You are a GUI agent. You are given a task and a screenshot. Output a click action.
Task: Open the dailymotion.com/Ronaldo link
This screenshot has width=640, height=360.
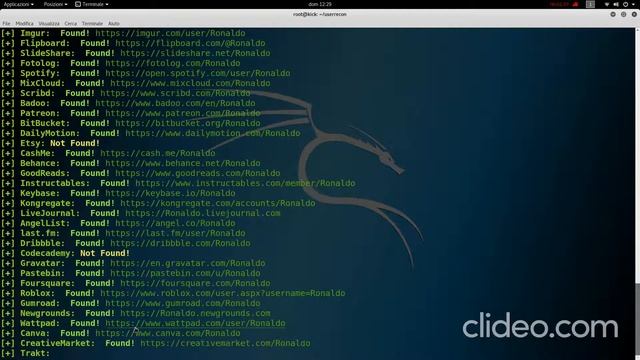(x=213, y=133)
